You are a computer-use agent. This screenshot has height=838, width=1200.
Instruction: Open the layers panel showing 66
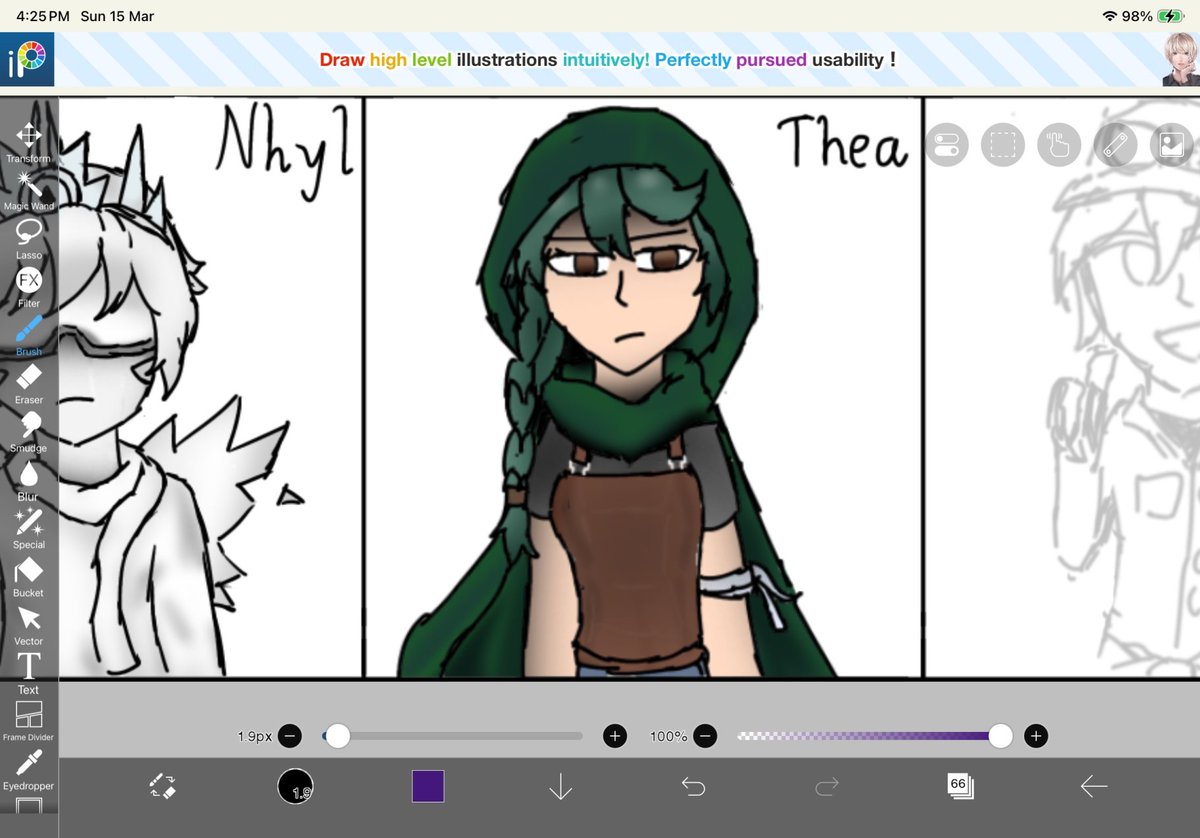960,786
